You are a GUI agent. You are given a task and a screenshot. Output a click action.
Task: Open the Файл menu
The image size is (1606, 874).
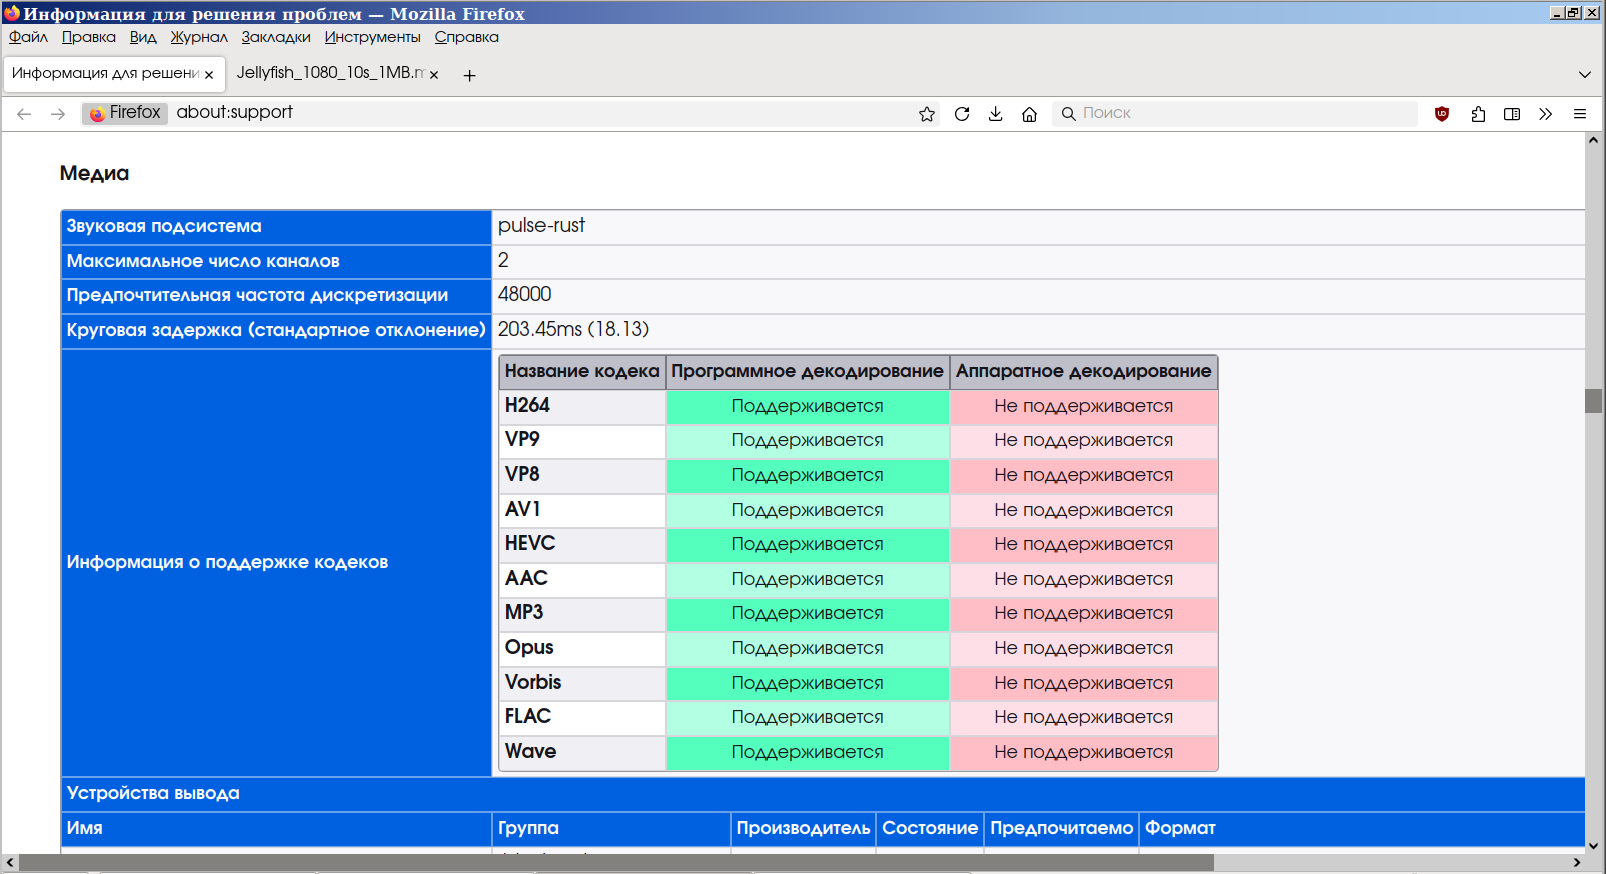tap(28, 37)
